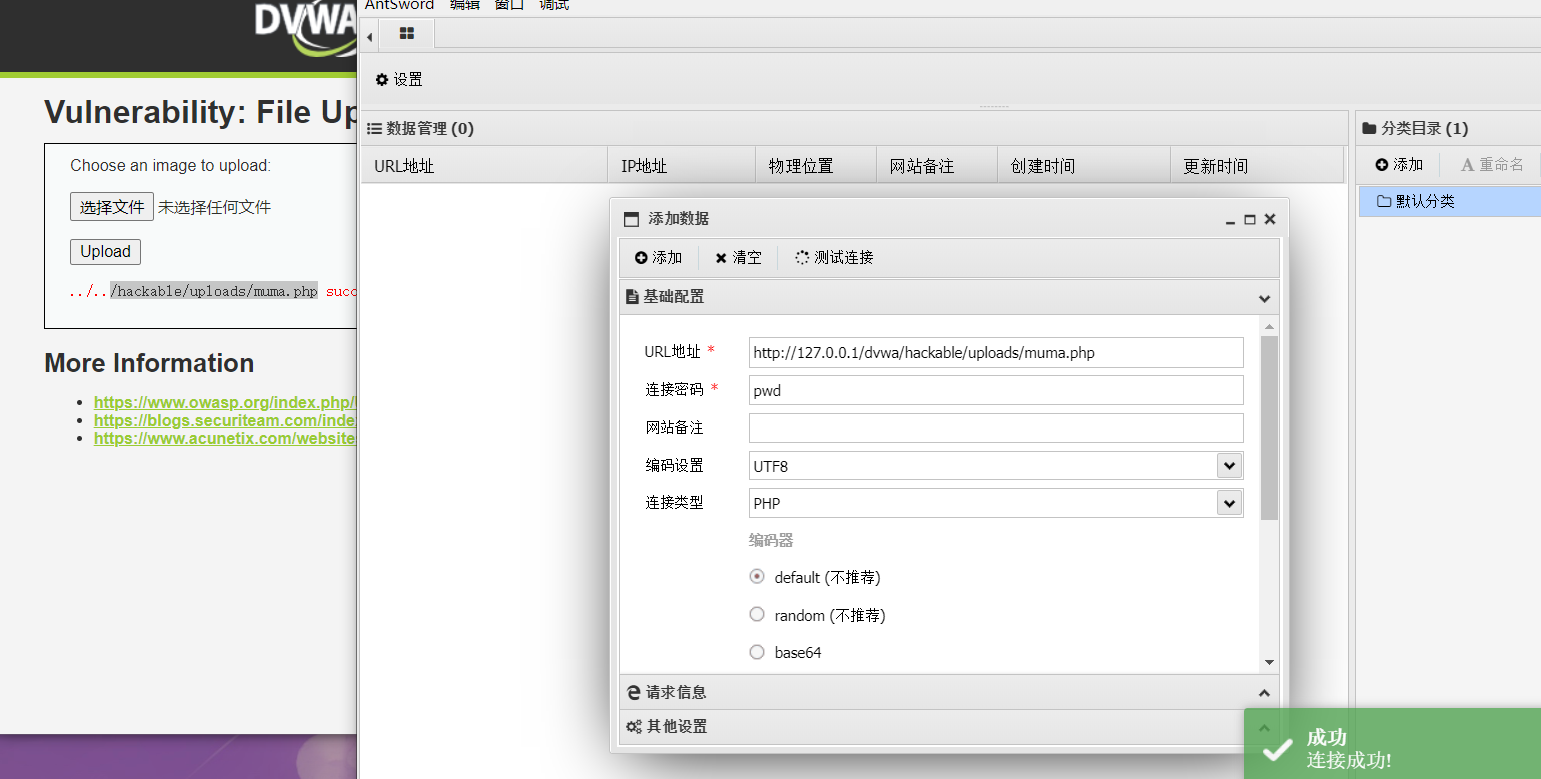The image size is (1541, 779).
Task: Sort by 网站备注 column header
Action: click(937, 165)
